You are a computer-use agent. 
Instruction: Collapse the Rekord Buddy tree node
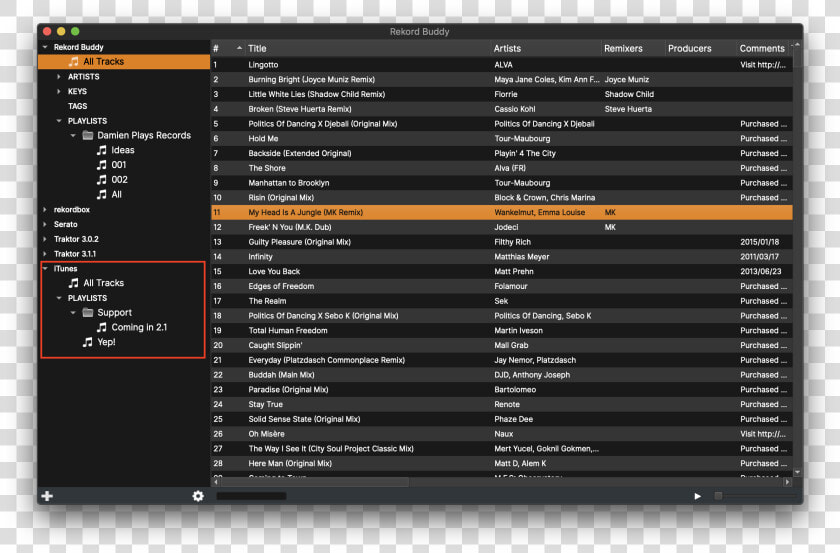click(x=45, y=47)
